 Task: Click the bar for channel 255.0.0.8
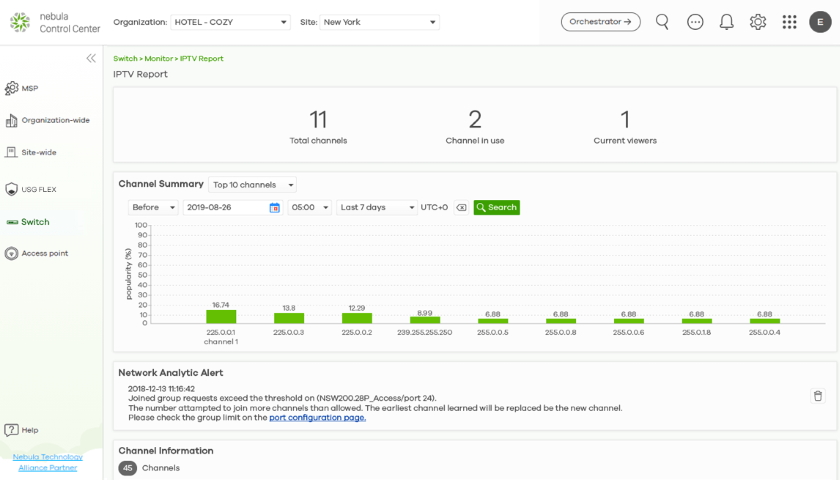click(561, 321)
